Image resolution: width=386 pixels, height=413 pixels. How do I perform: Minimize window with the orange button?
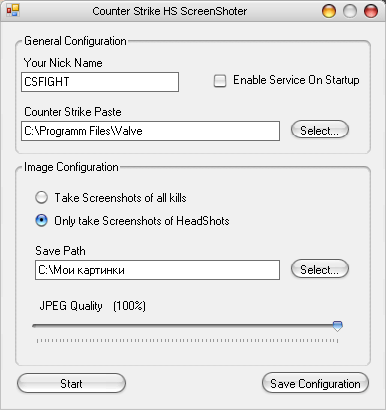click(329, 11)
